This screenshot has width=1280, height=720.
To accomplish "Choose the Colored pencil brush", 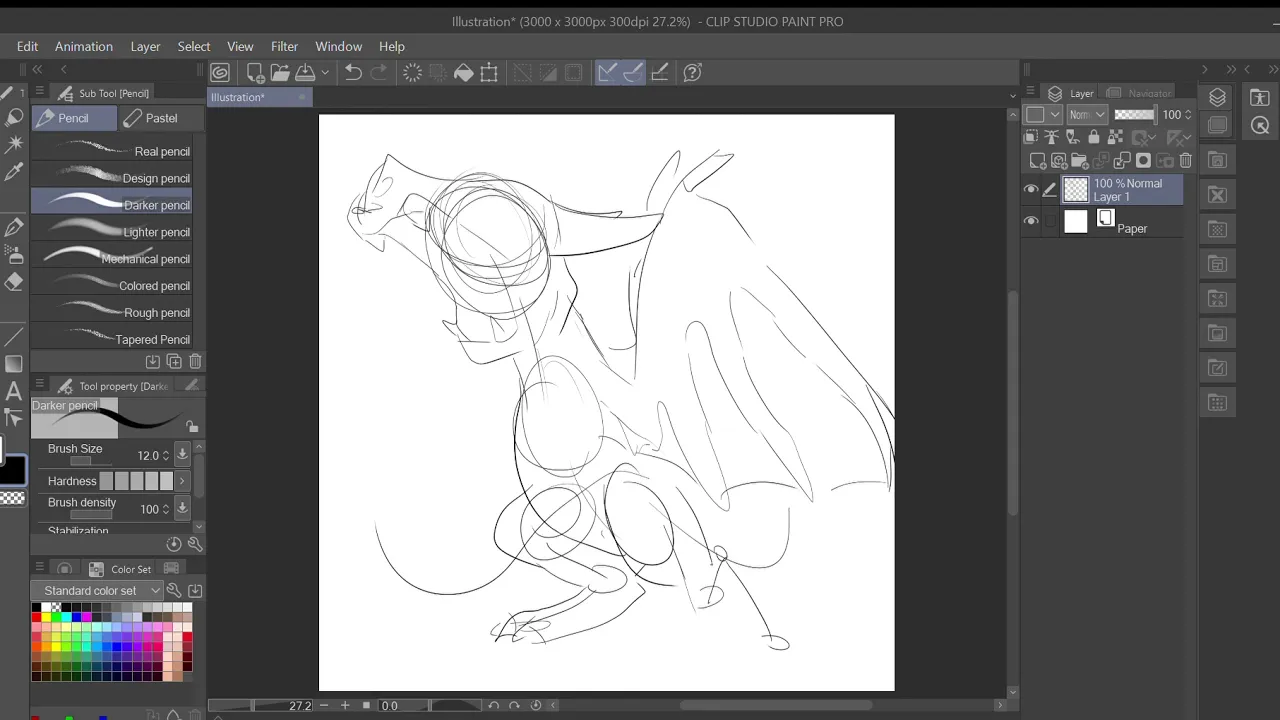I will [x=112, y=286].
